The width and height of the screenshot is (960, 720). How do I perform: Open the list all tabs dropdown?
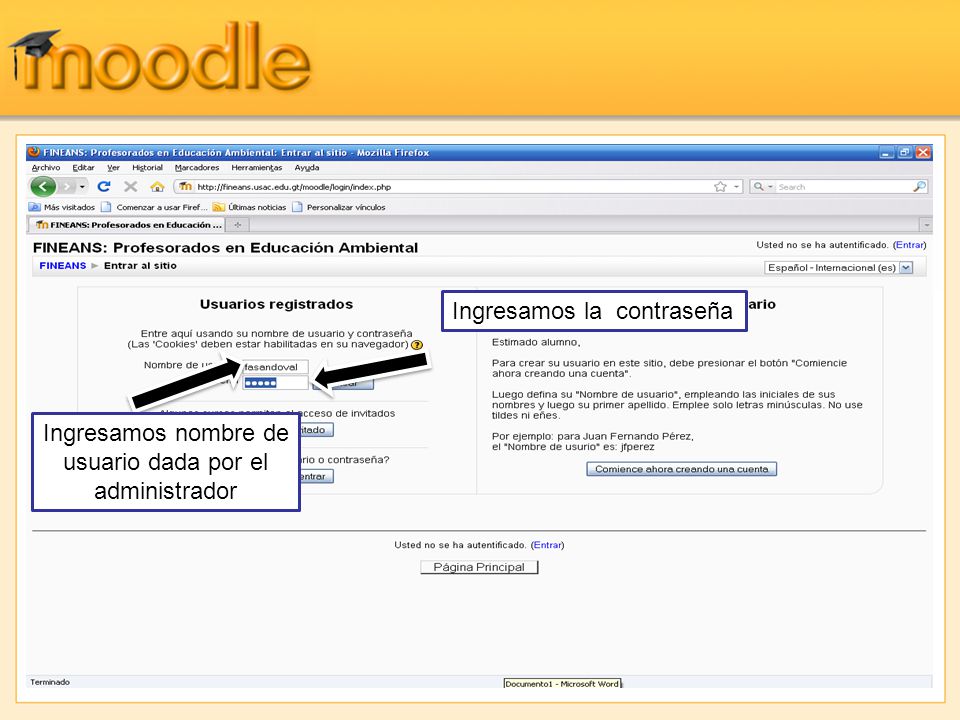pos(926,225)
